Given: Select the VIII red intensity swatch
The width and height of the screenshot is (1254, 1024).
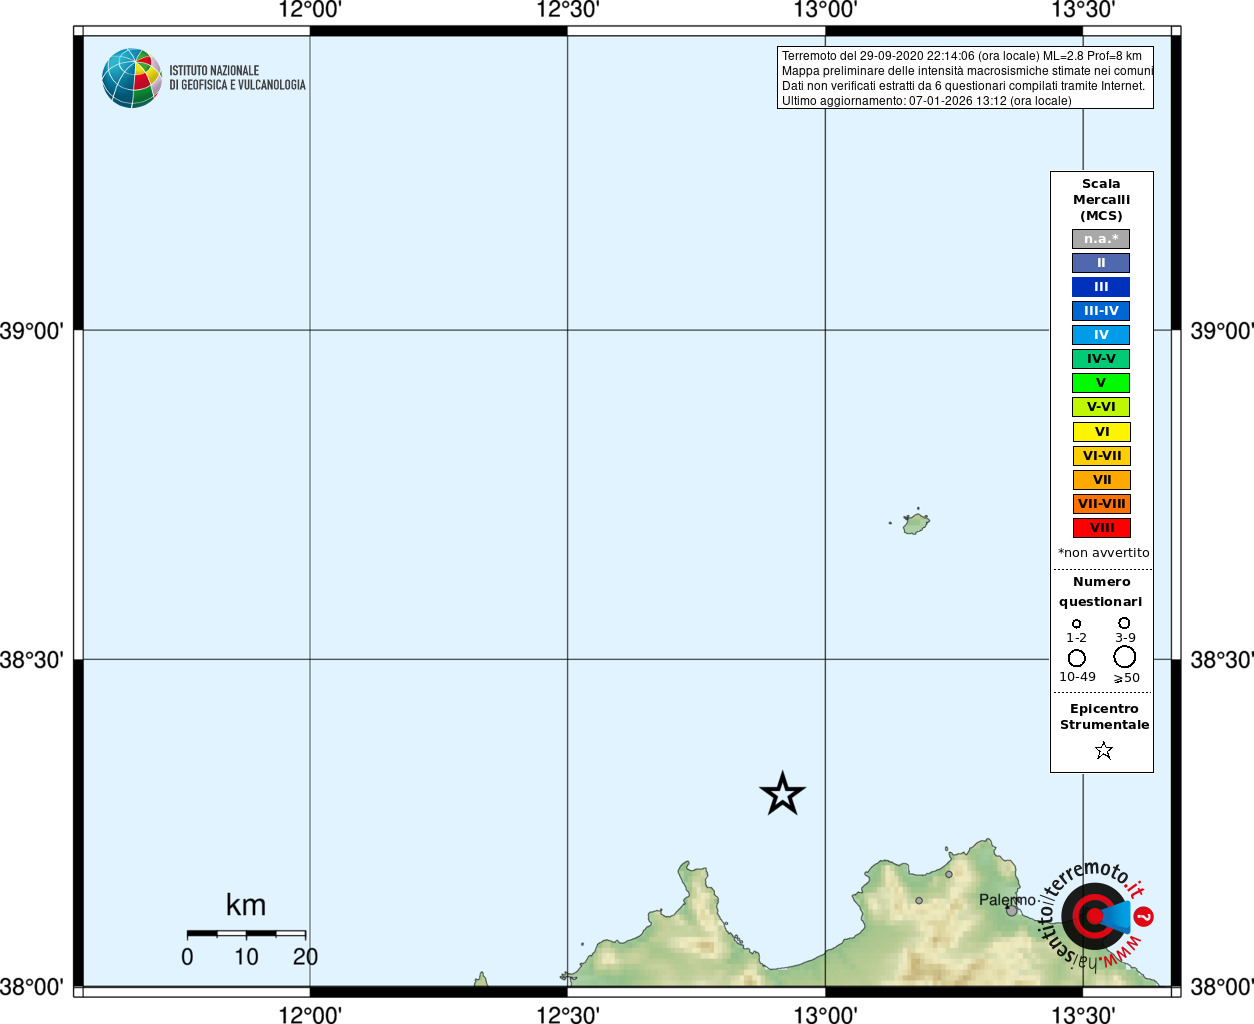Looking at the screenshot, I should [1101, 528].
